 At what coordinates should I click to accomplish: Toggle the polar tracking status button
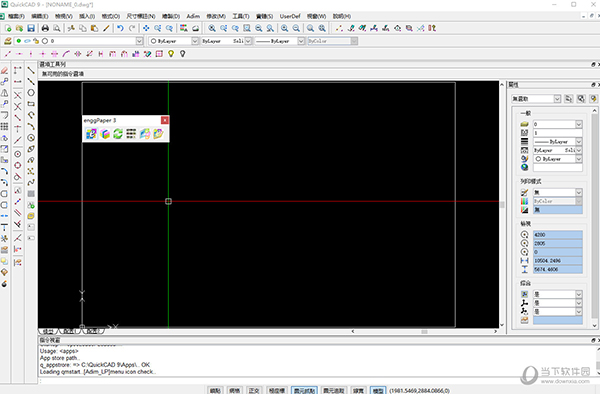[277, 390]
